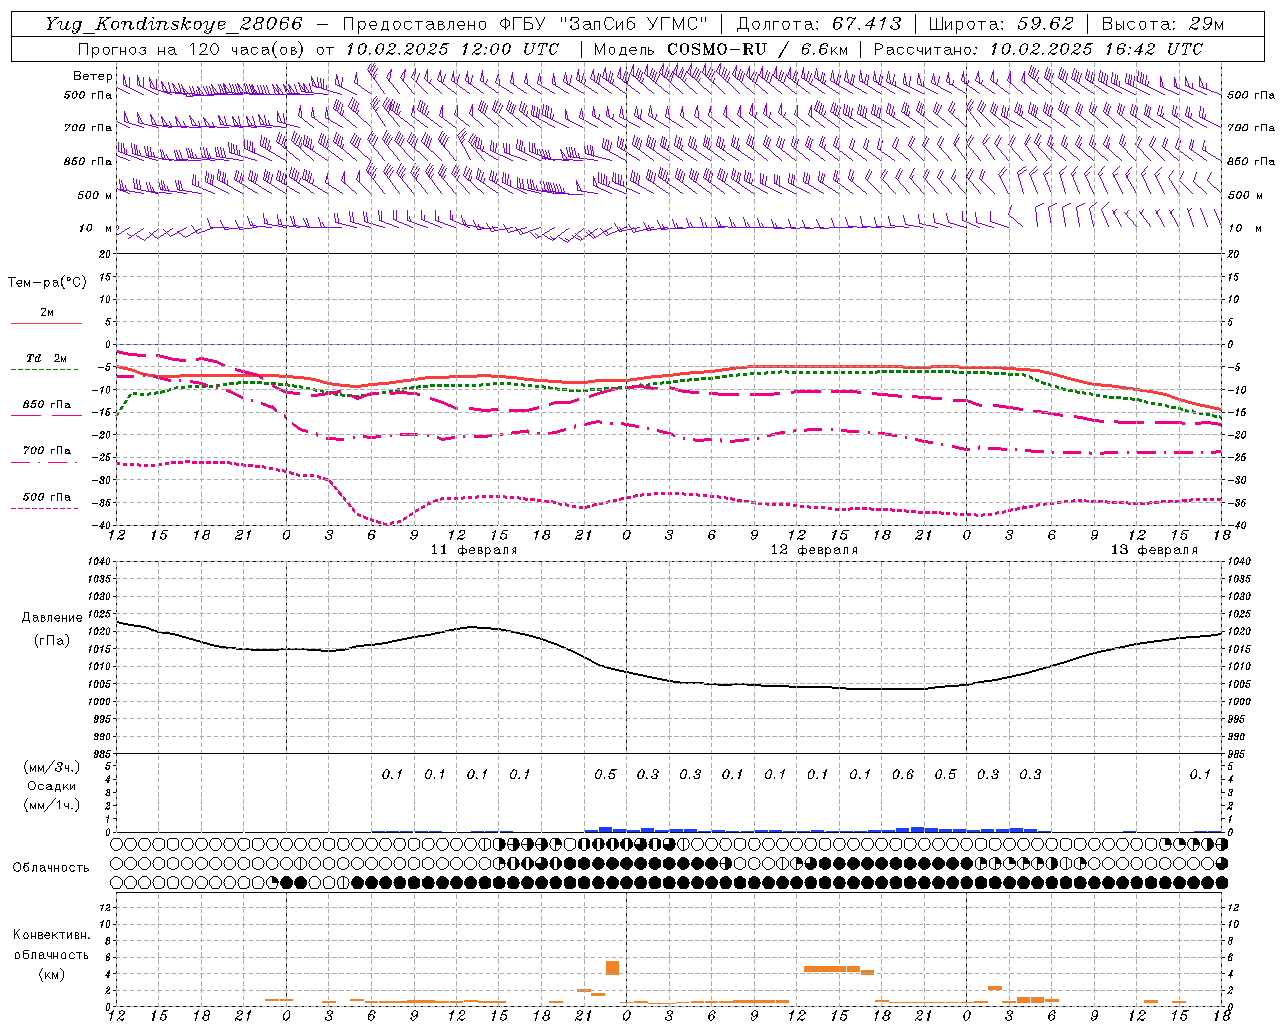Image resolution: width=1280 pixels, height=1024 pixels.
Task: Click the Конвективн. label
Action: click(51, 935)
